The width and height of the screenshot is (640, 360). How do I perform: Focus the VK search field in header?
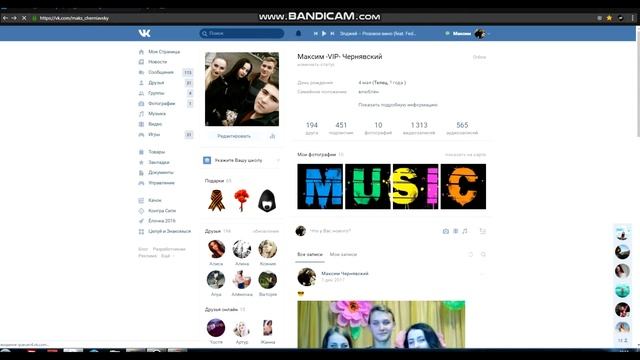pos(242,33)
